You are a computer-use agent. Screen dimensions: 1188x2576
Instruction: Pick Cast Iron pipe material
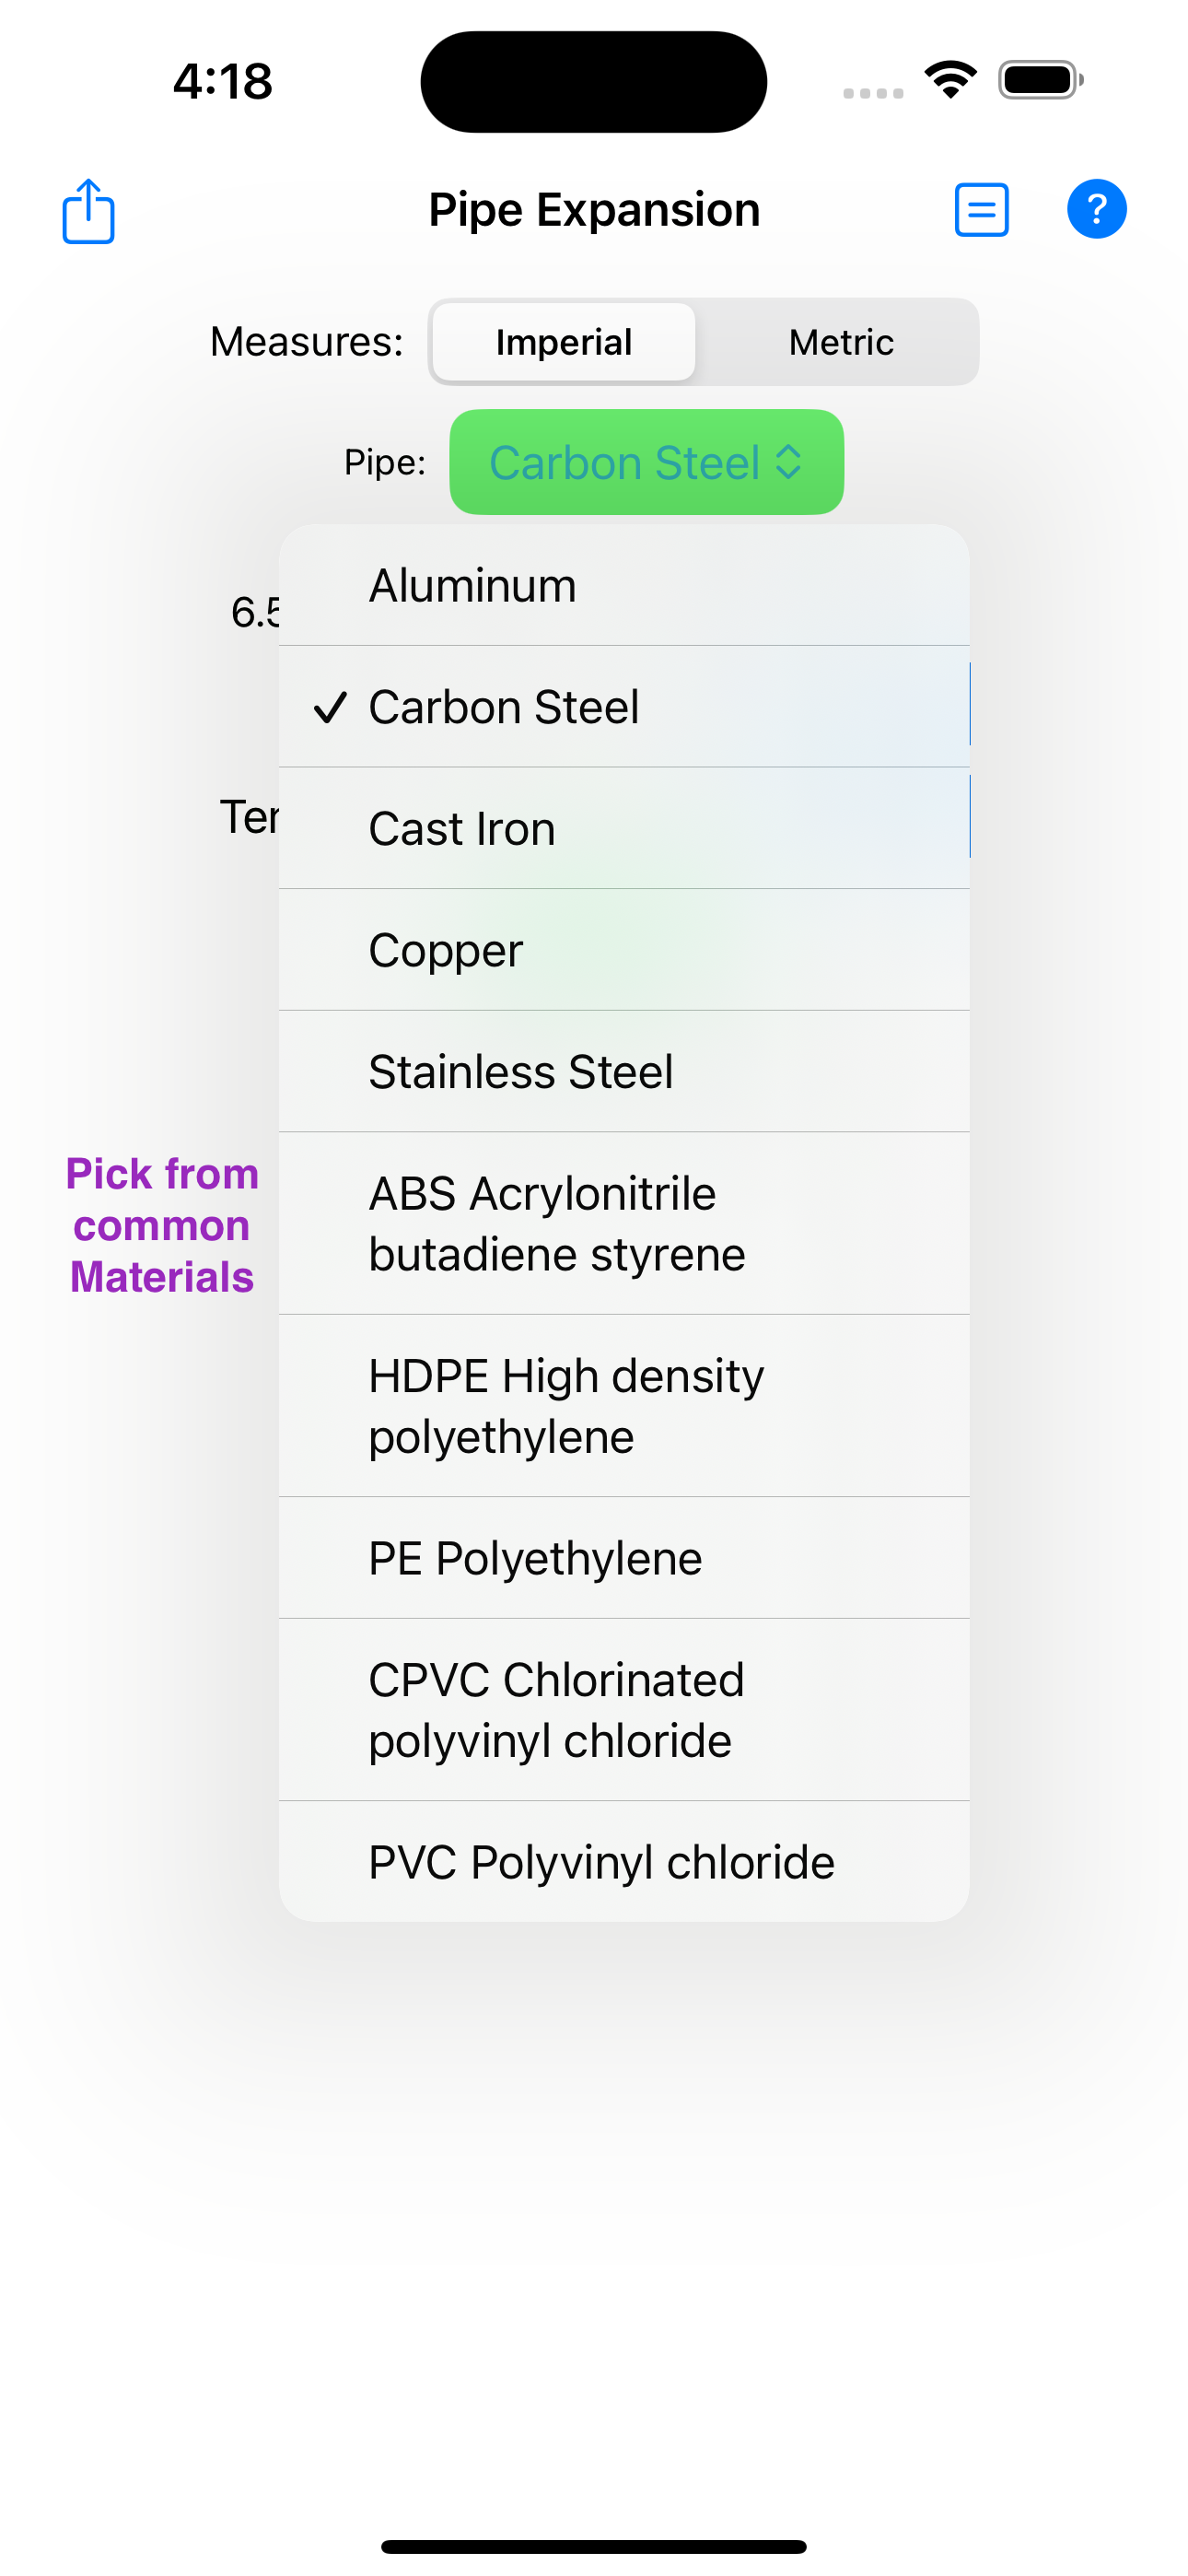[x=623, y=829]
